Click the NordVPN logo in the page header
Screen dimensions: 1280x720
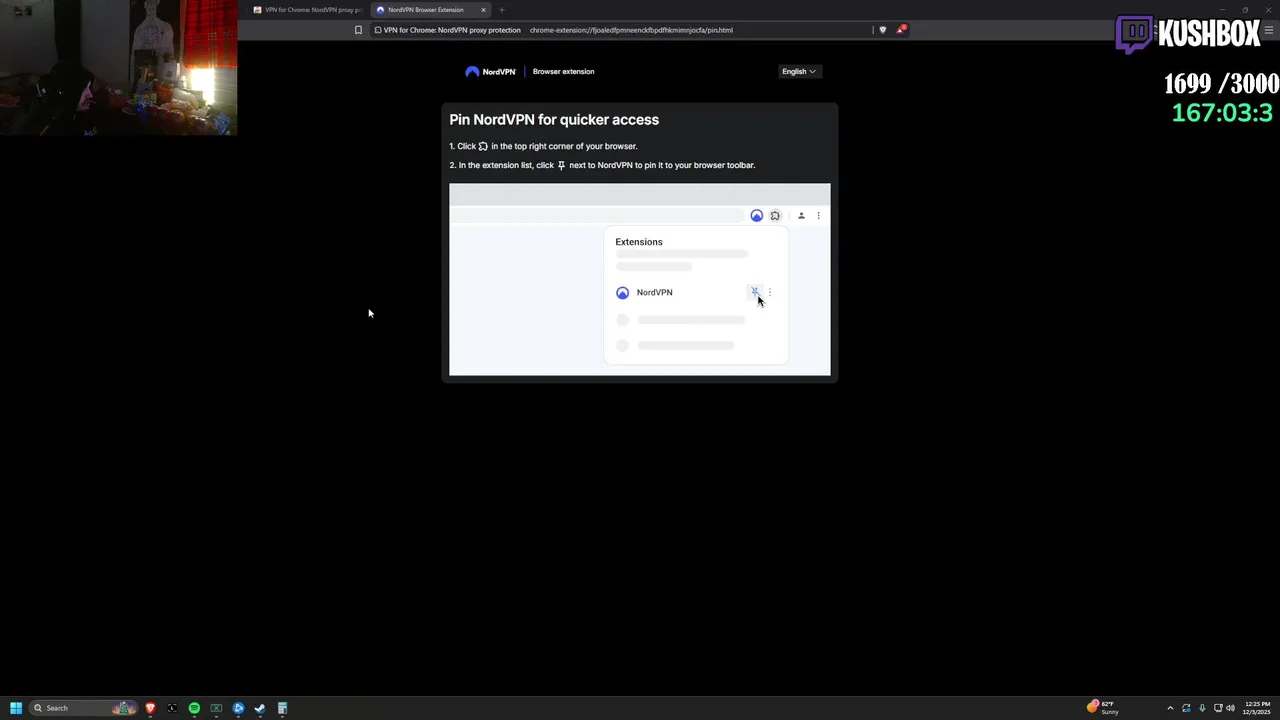pyautogui.click(x=490, y=72)
